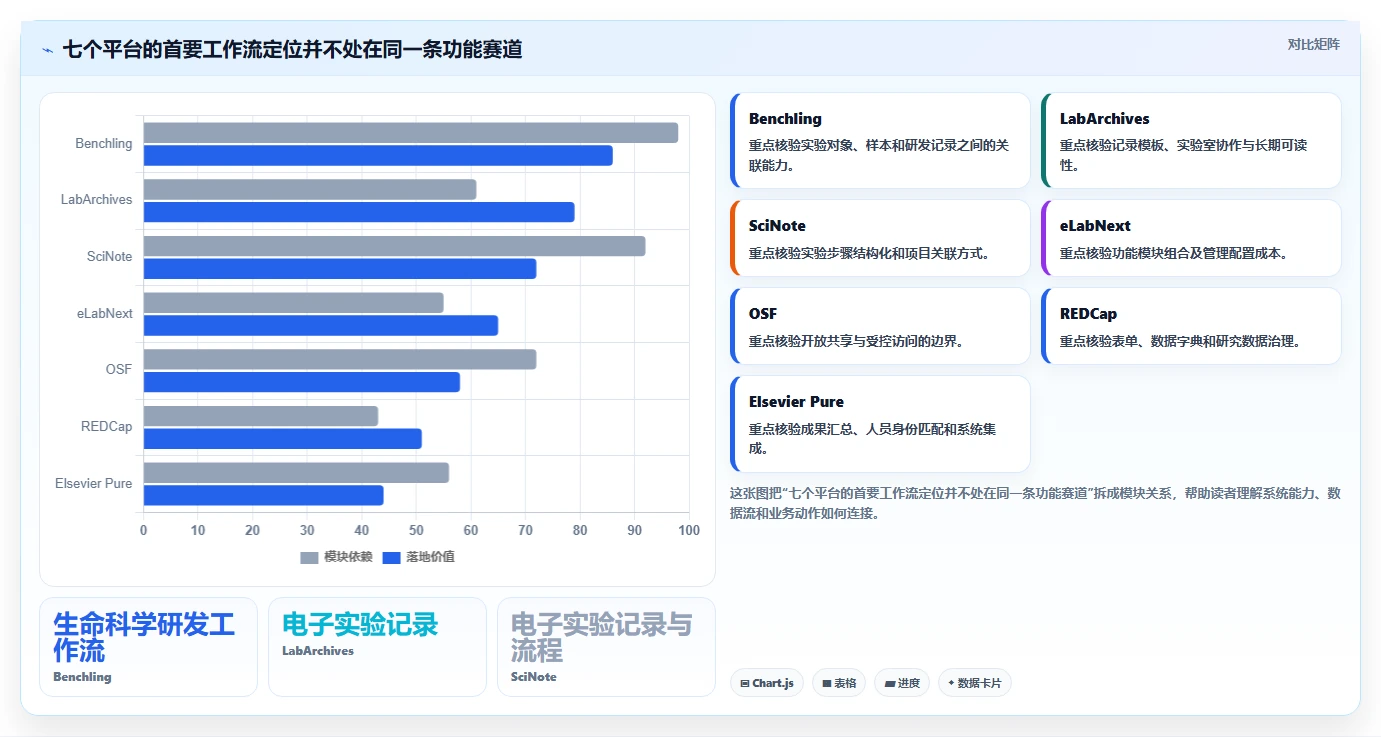Click REDCap's blue 落地价值 bar
This screenshot has width=1381, height=737.
pos(283,439)
